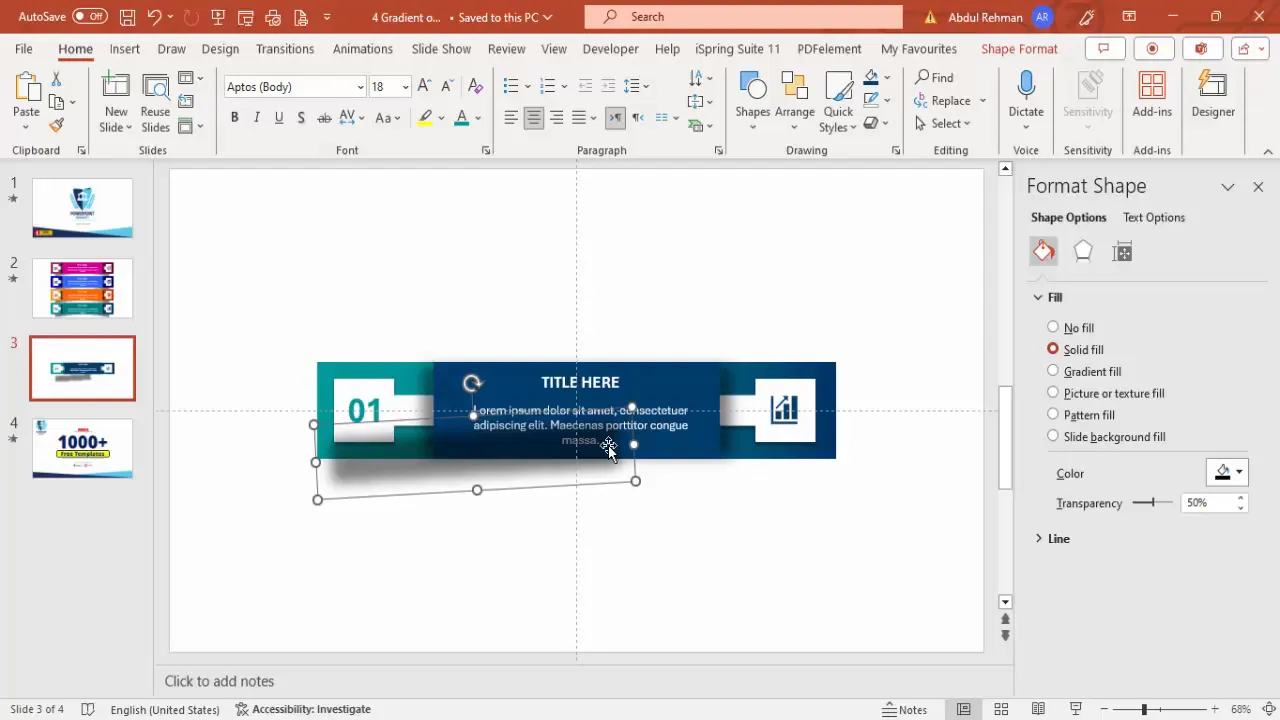Open the Select dropdown in Editing
The width and height of the screenshot is (1280, 720).
(942, 124)
